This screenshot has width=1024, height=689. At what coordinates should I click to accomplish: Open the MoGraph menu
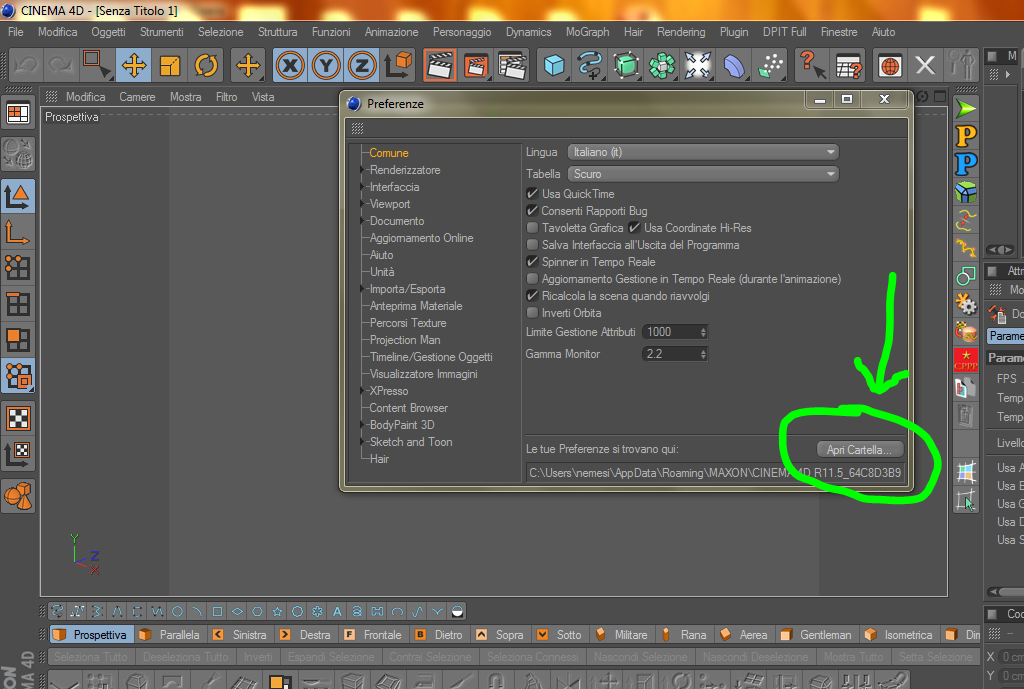point(587,31)
